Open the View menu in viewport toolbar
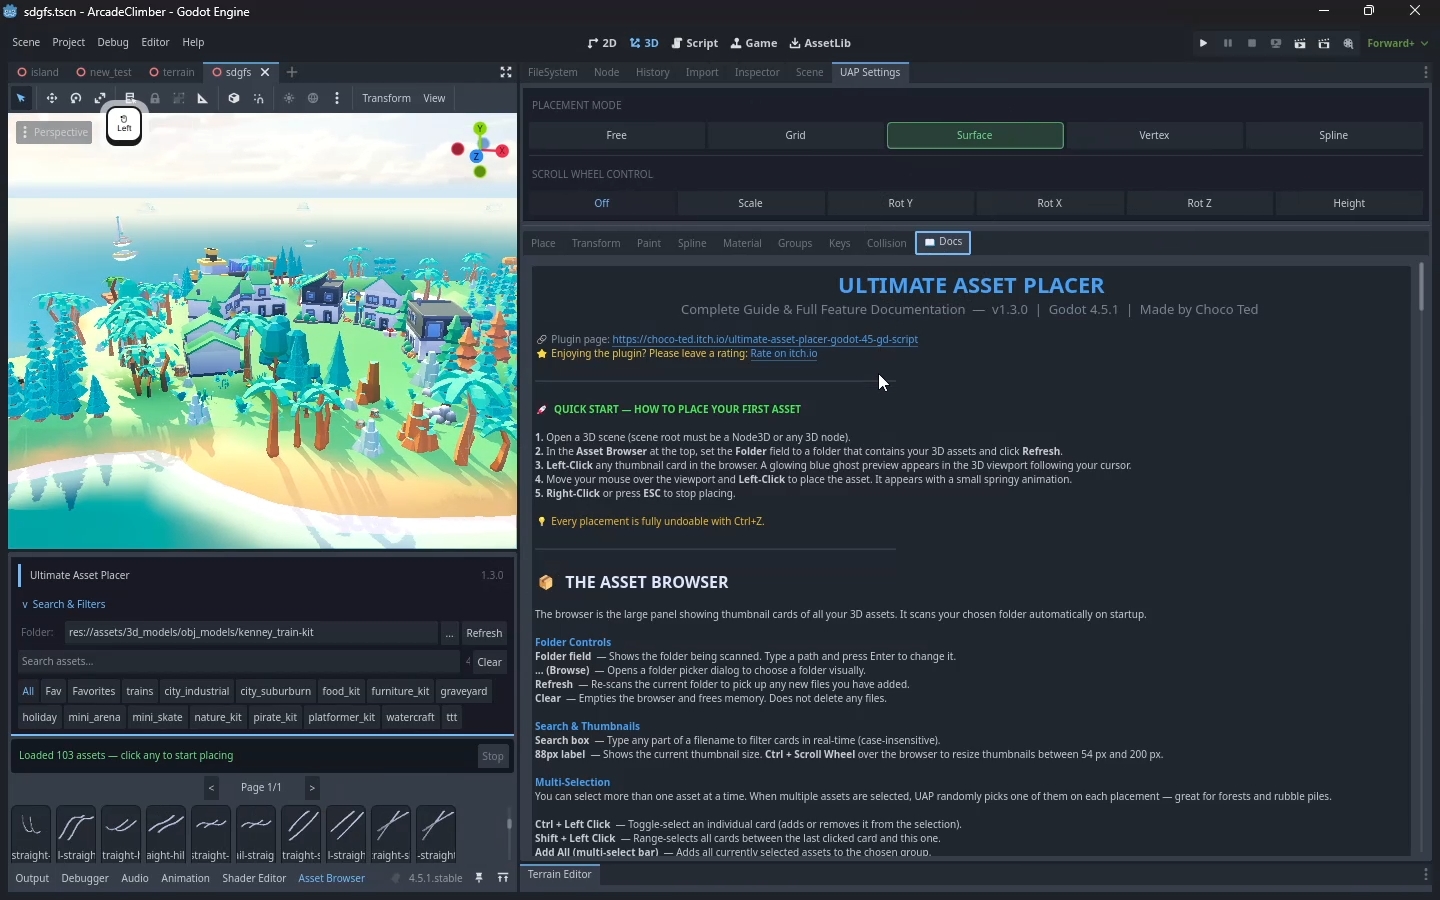 (435, 99)
